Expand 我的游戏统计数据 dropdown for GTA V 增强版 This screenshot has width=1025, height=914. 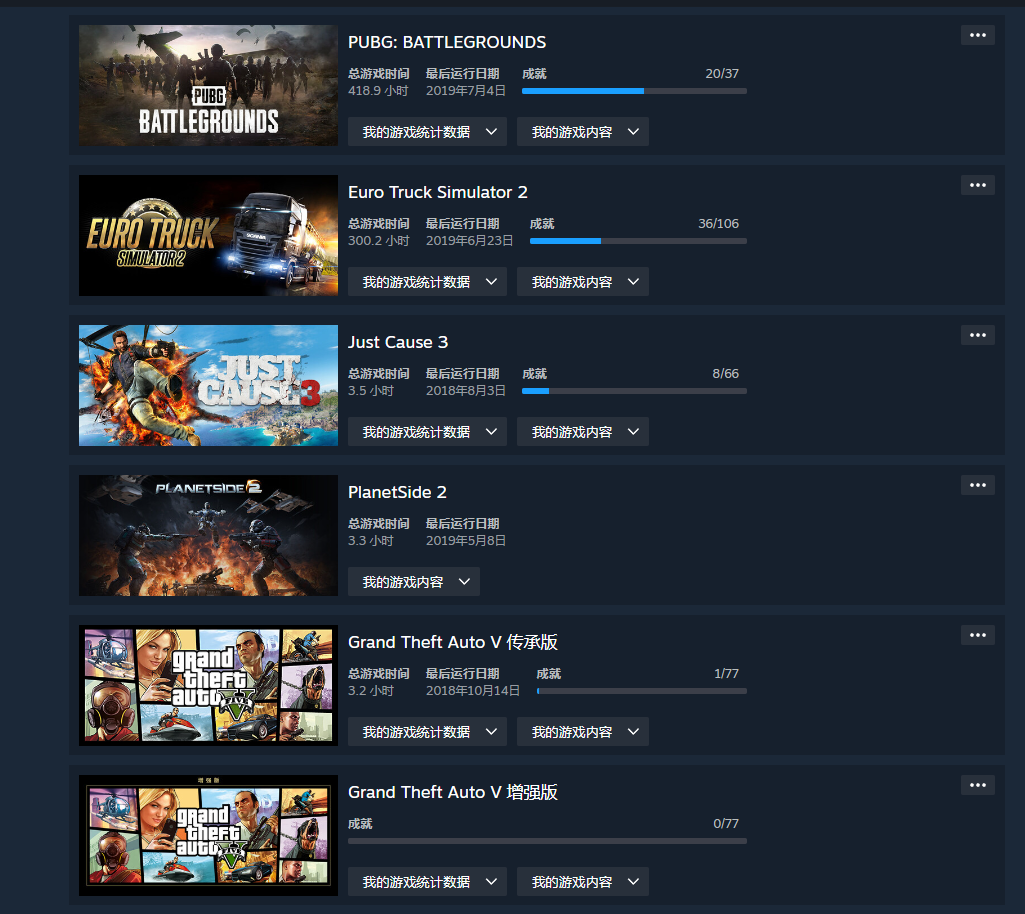pyautogui.click(x=427, y=882)
